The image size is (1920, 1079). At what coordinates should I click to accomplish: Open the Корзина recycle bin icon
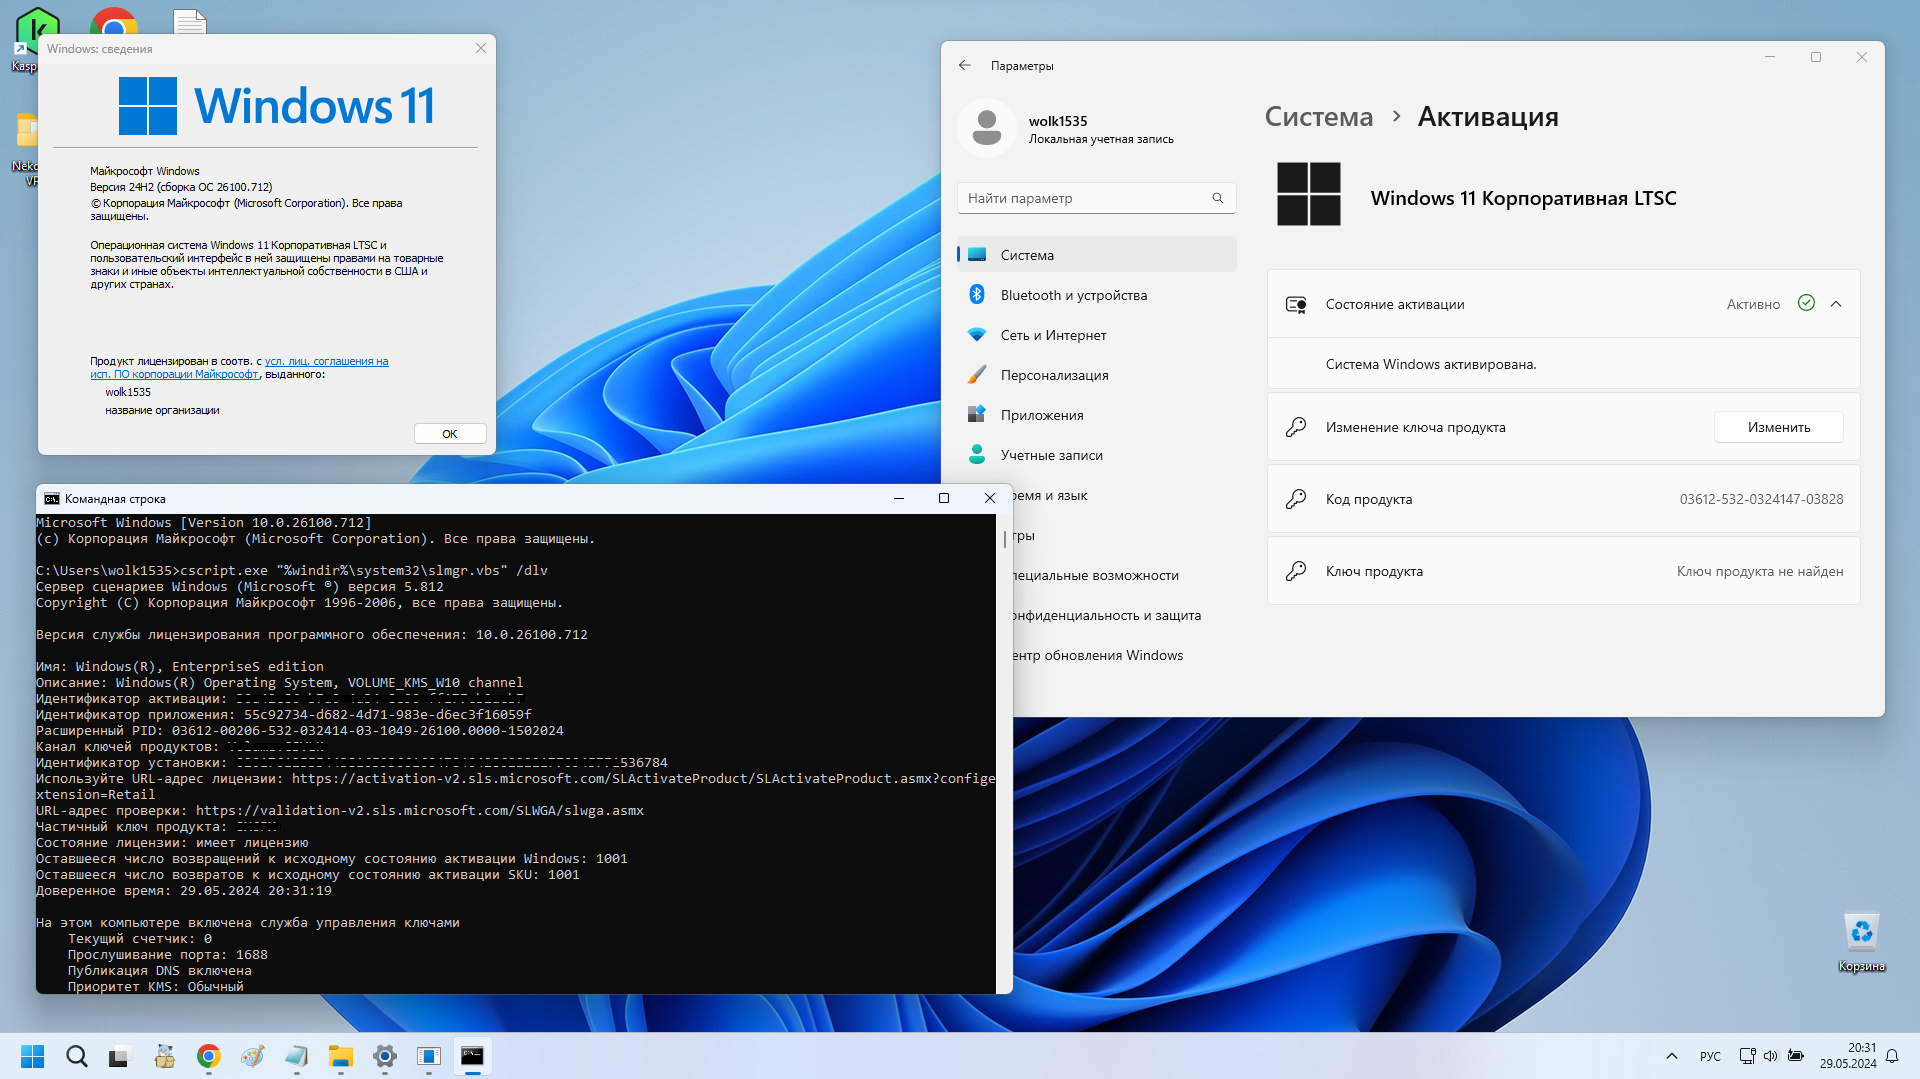tap(1861, 942)
